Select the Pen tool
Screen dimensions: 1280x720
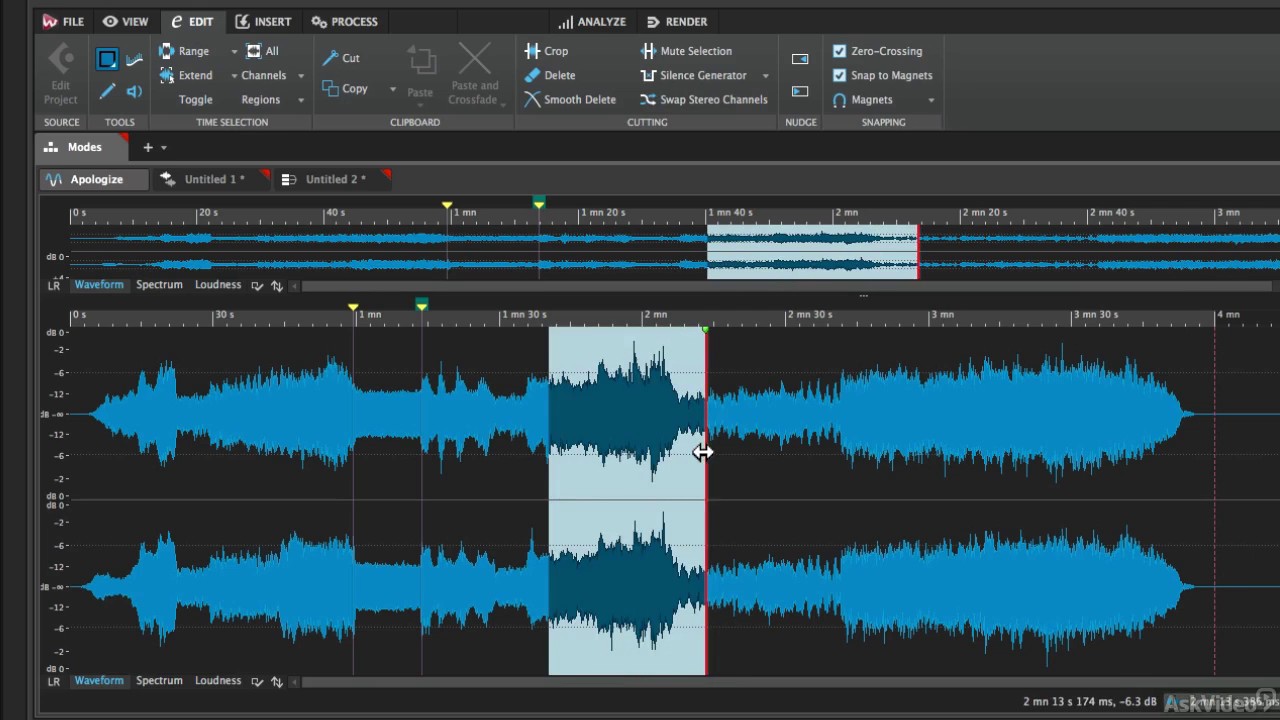point(107,91)
